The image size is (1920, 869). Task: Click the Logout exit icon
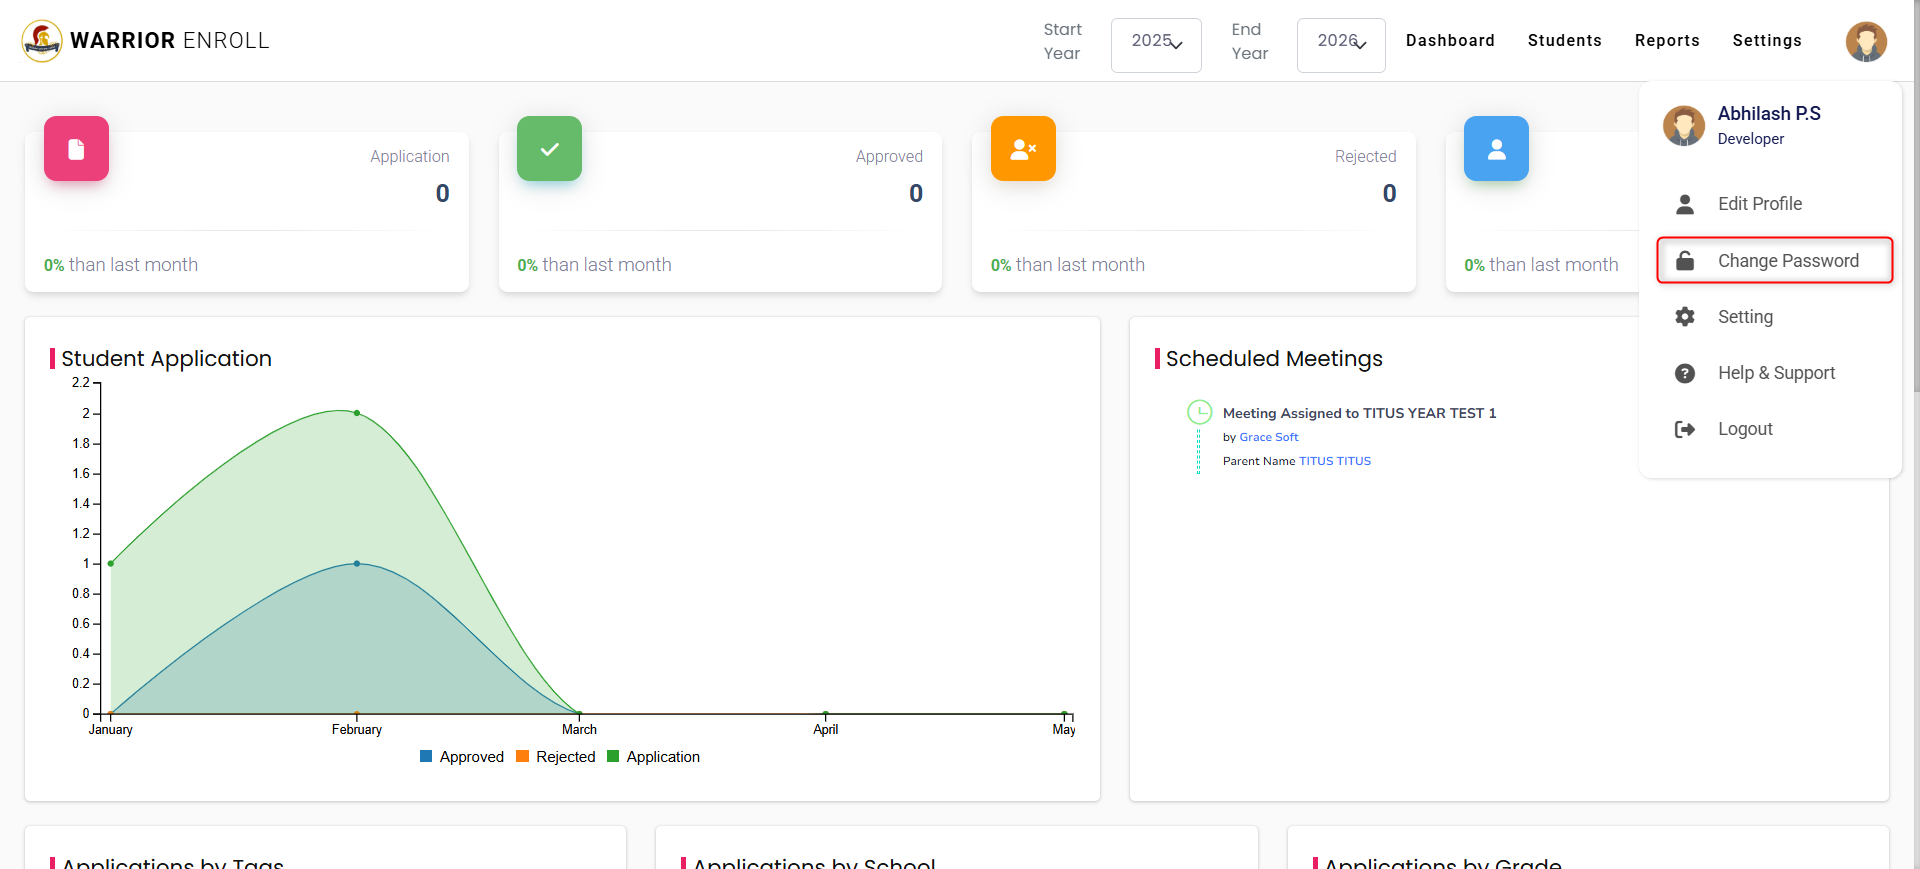[1685, 429]
